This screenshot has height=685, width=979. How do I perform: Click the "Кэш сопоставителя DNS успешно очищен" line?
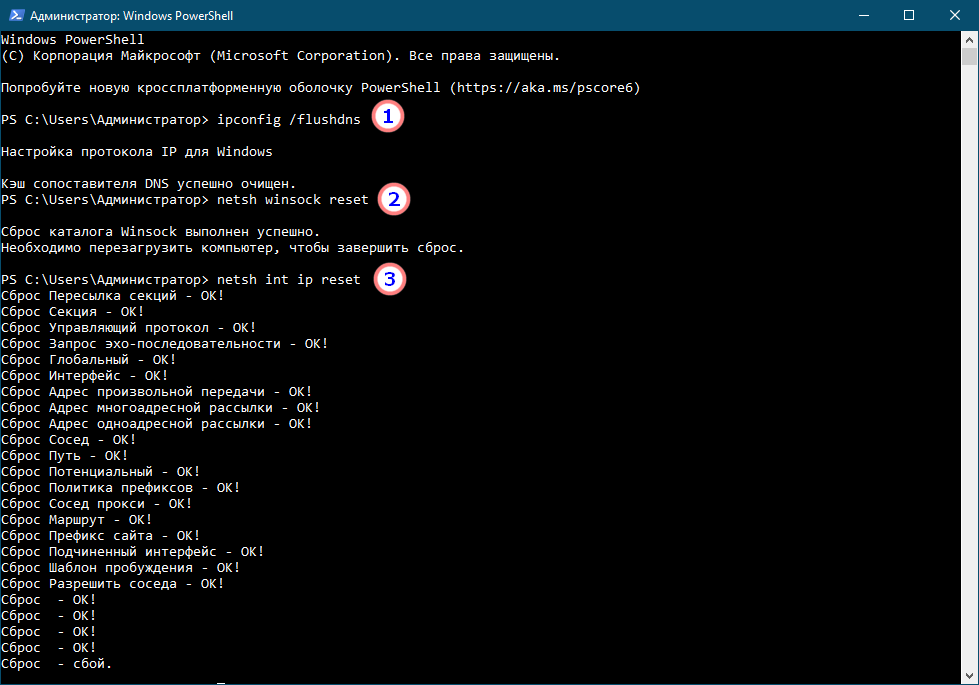(148, 184)
